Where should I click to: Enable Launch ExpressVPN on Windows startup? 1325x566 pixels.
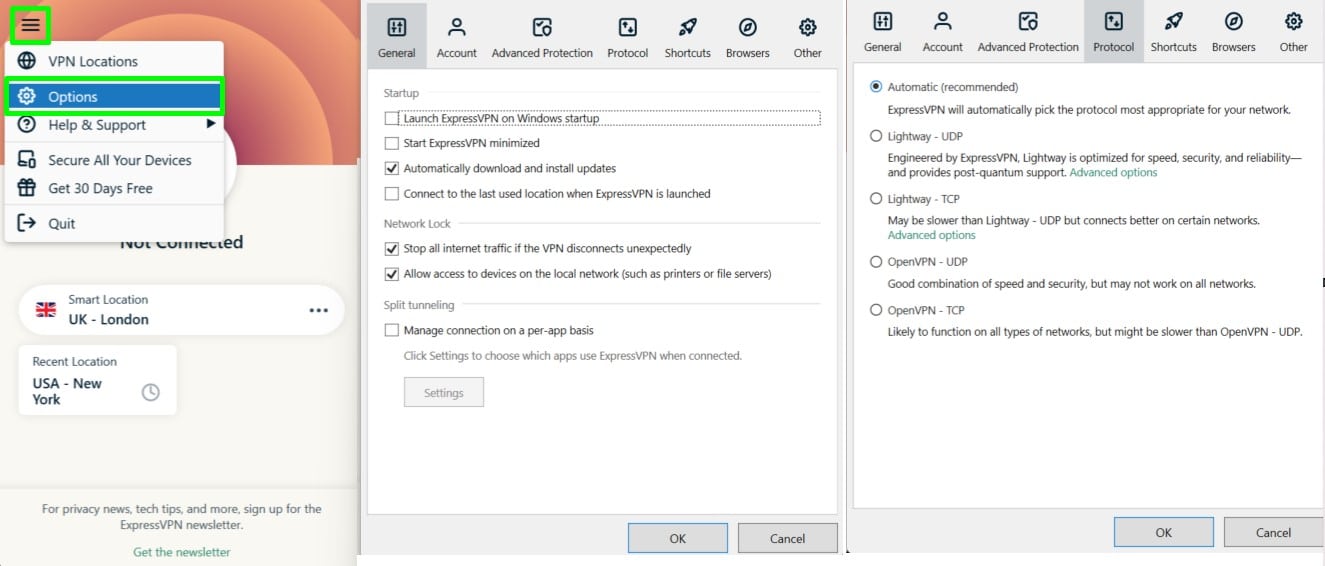pyautogui.click(x=391, y=118)
